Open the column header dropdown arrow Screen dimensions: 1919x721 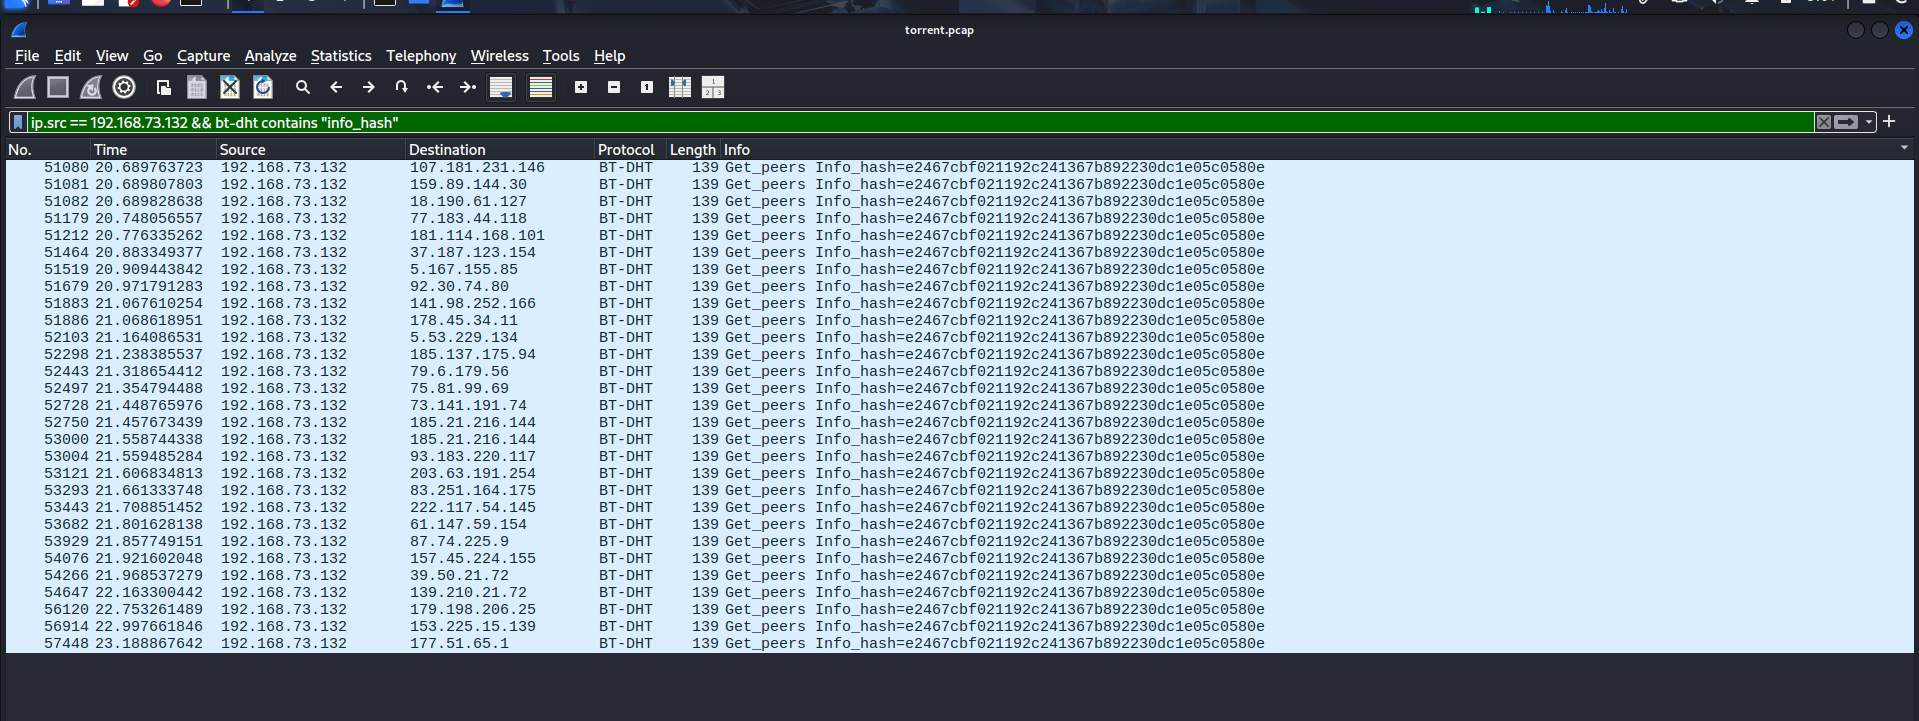pos(1904,148)
